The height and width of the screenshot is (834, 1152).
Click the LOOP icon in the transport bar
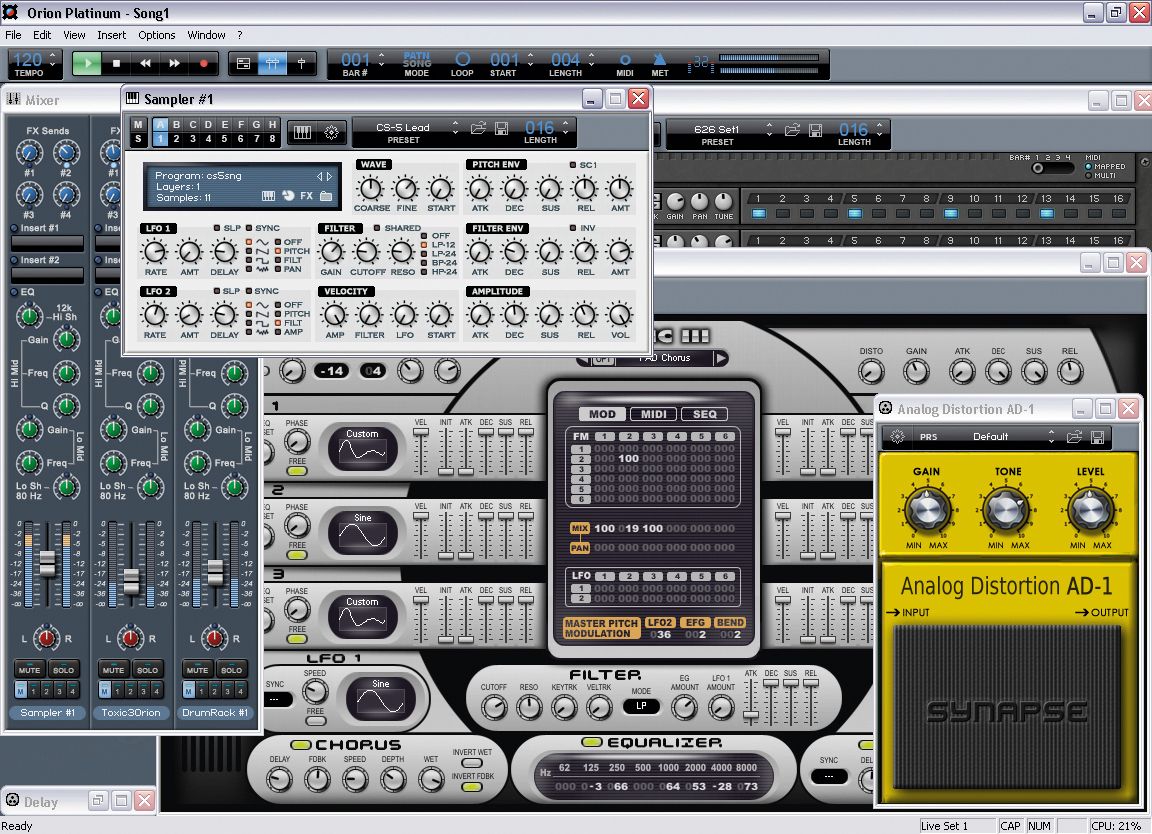coord(462,63)
